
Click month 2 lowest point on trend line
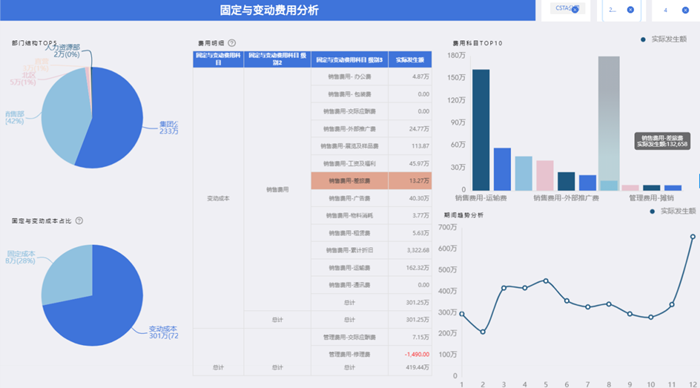[x=483, y=332]
